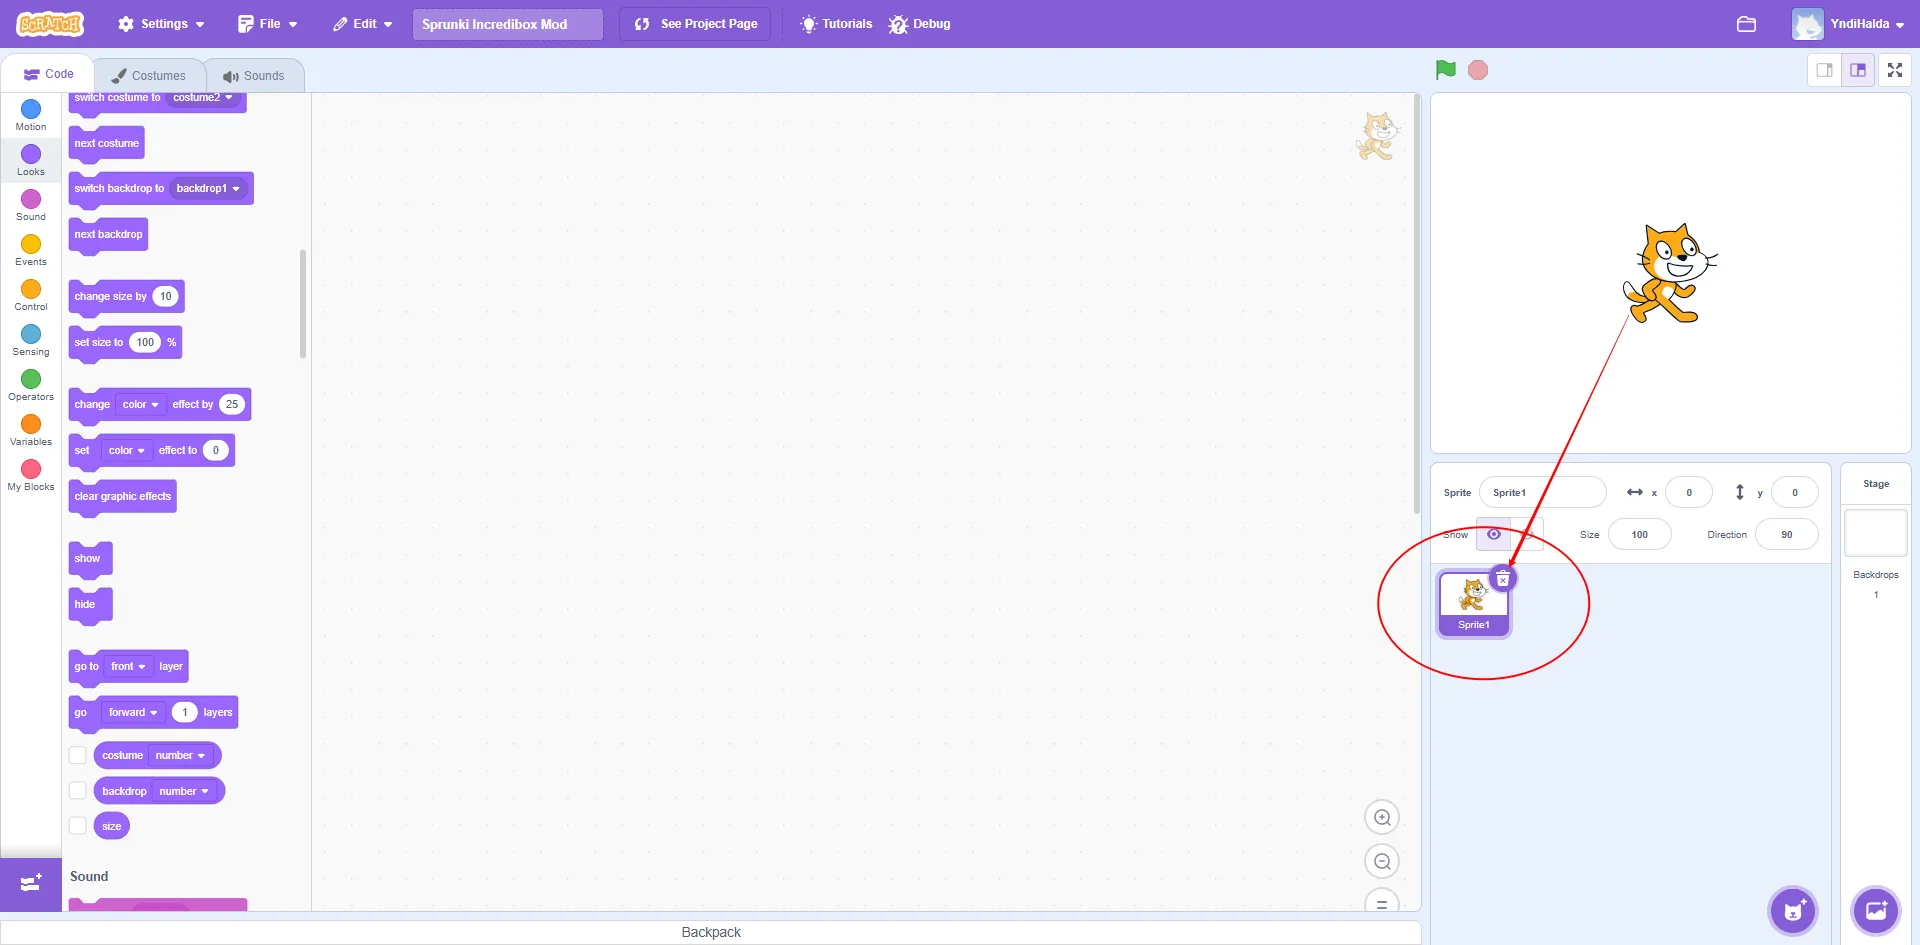
Task: Select the My Blocks category circle
Action: 31,469
